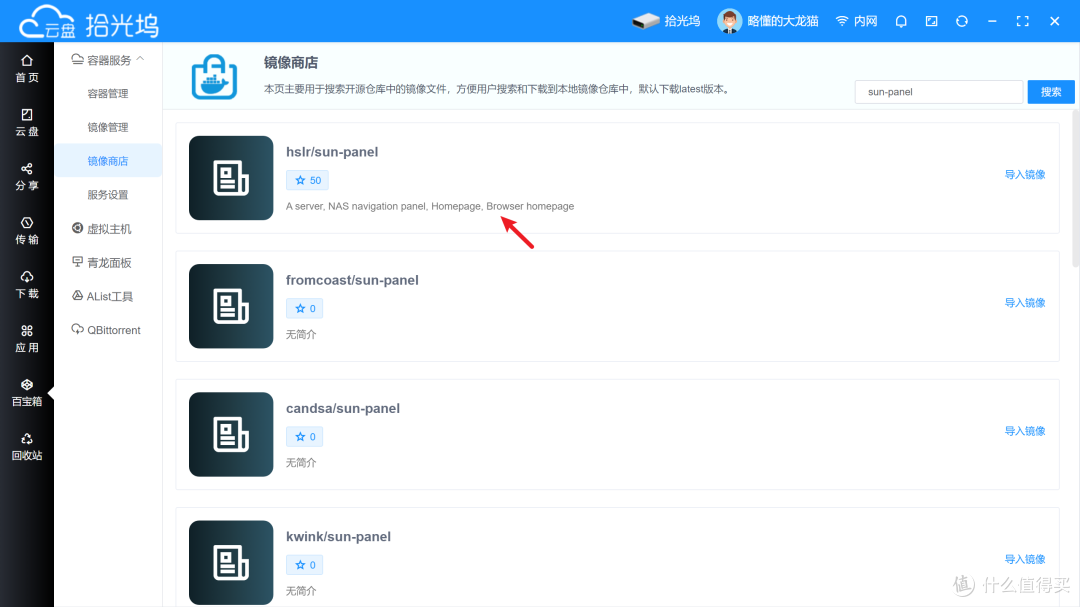
Task: Click the 内网 wifi network indicator
Action: point(856,21)
